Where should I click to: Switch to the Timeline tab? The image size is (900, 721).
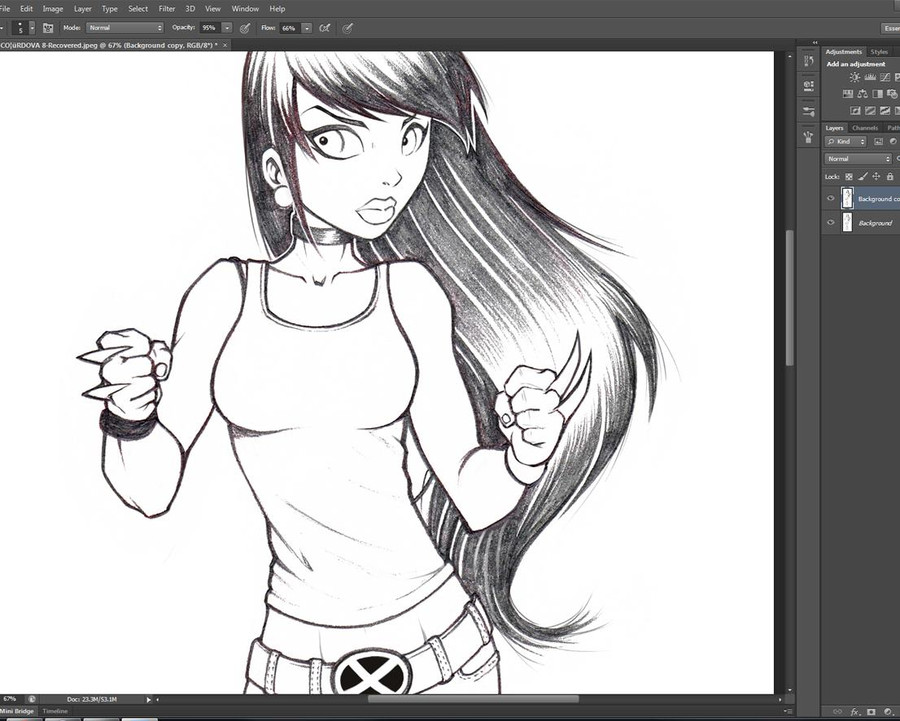55,711
